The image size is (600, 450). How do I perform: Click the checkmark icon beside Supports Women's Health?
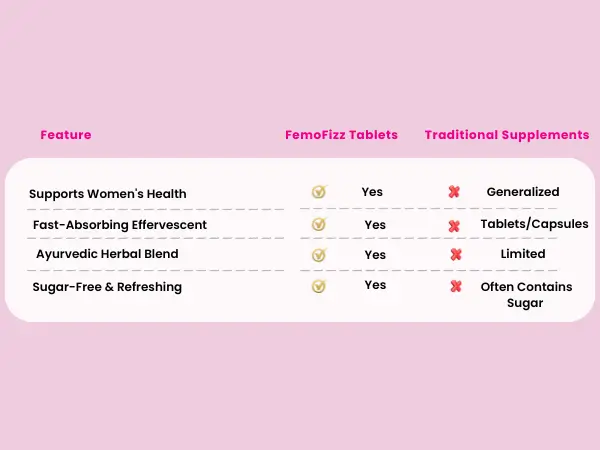319,192
